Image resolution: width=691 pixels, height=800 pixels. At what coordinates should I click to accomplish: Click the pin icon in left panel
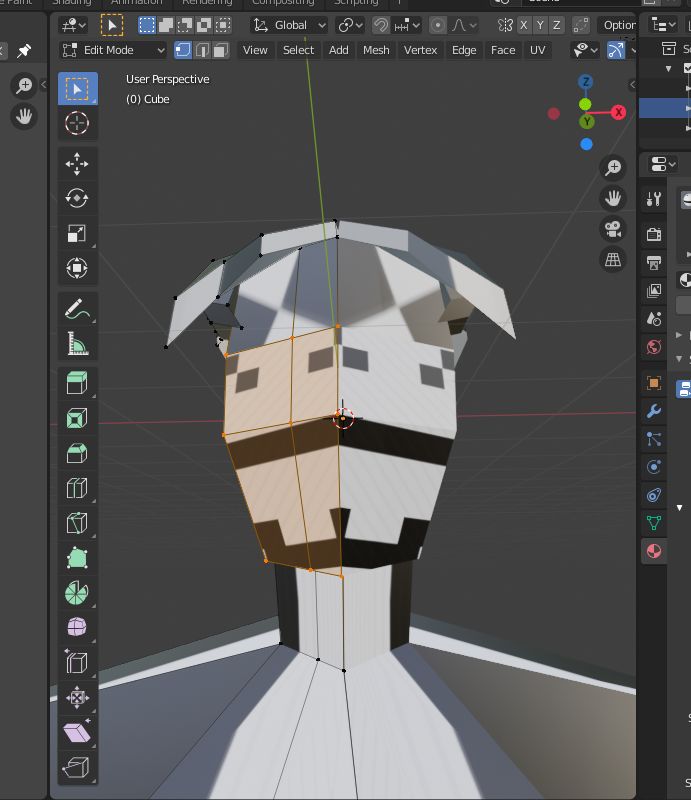(x=24, y=51)
